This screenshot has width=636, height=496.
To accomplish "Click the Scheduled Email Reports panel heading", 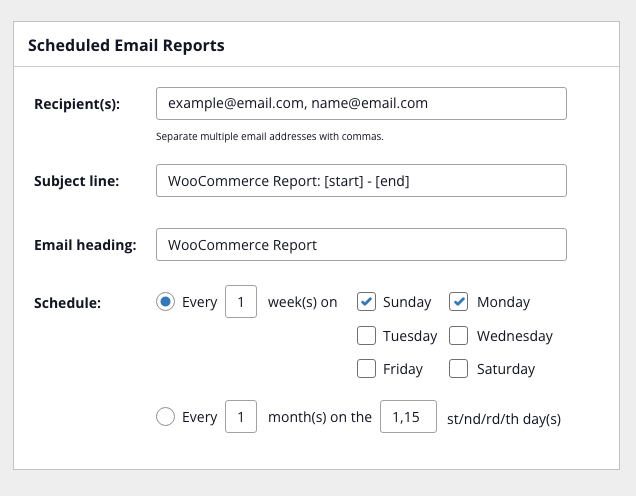I will 126,45.
